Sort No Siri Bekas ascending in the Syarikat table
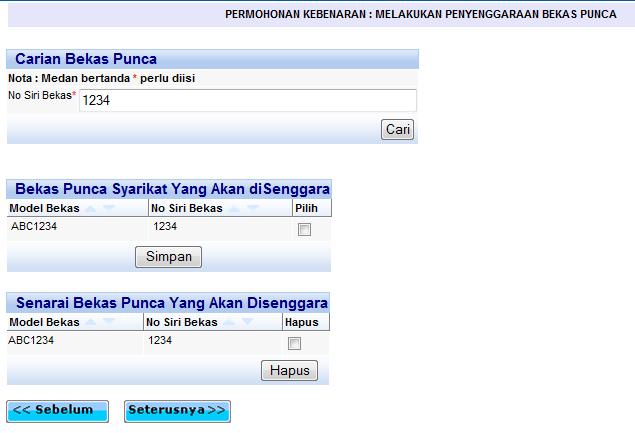635x433 pixels. pos(235,208)
